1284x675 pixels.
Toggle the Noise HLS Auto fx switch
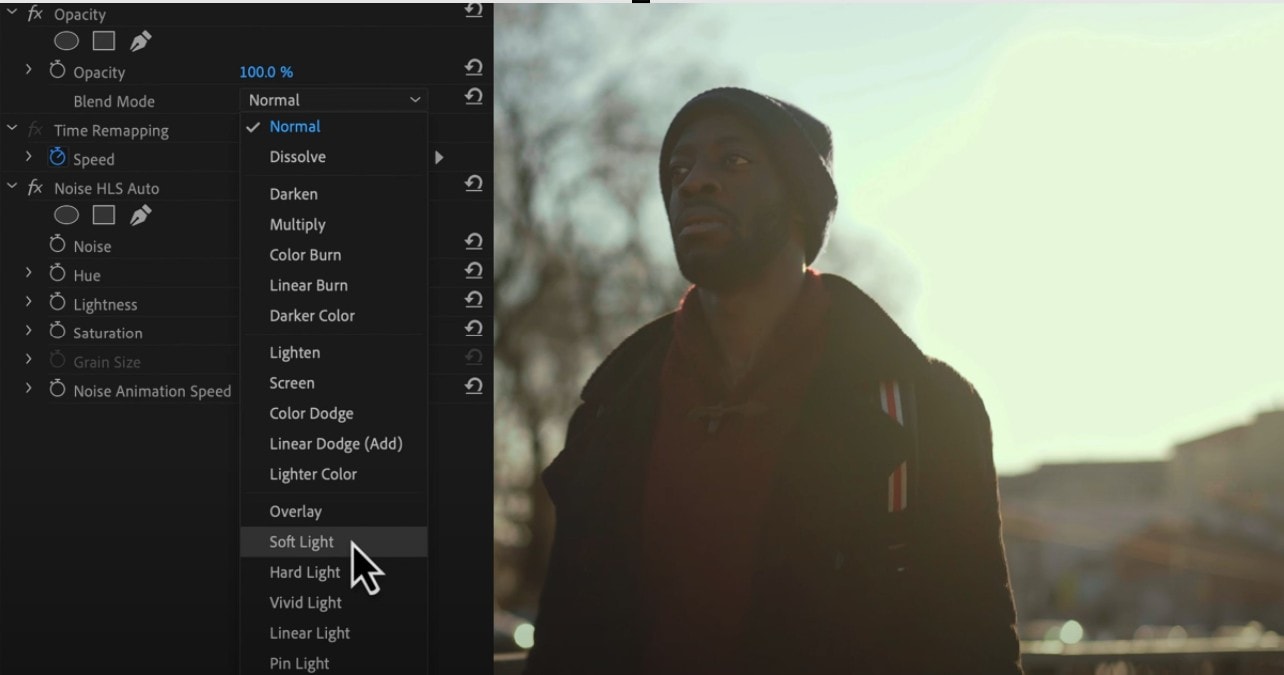[x=35, y=188]
